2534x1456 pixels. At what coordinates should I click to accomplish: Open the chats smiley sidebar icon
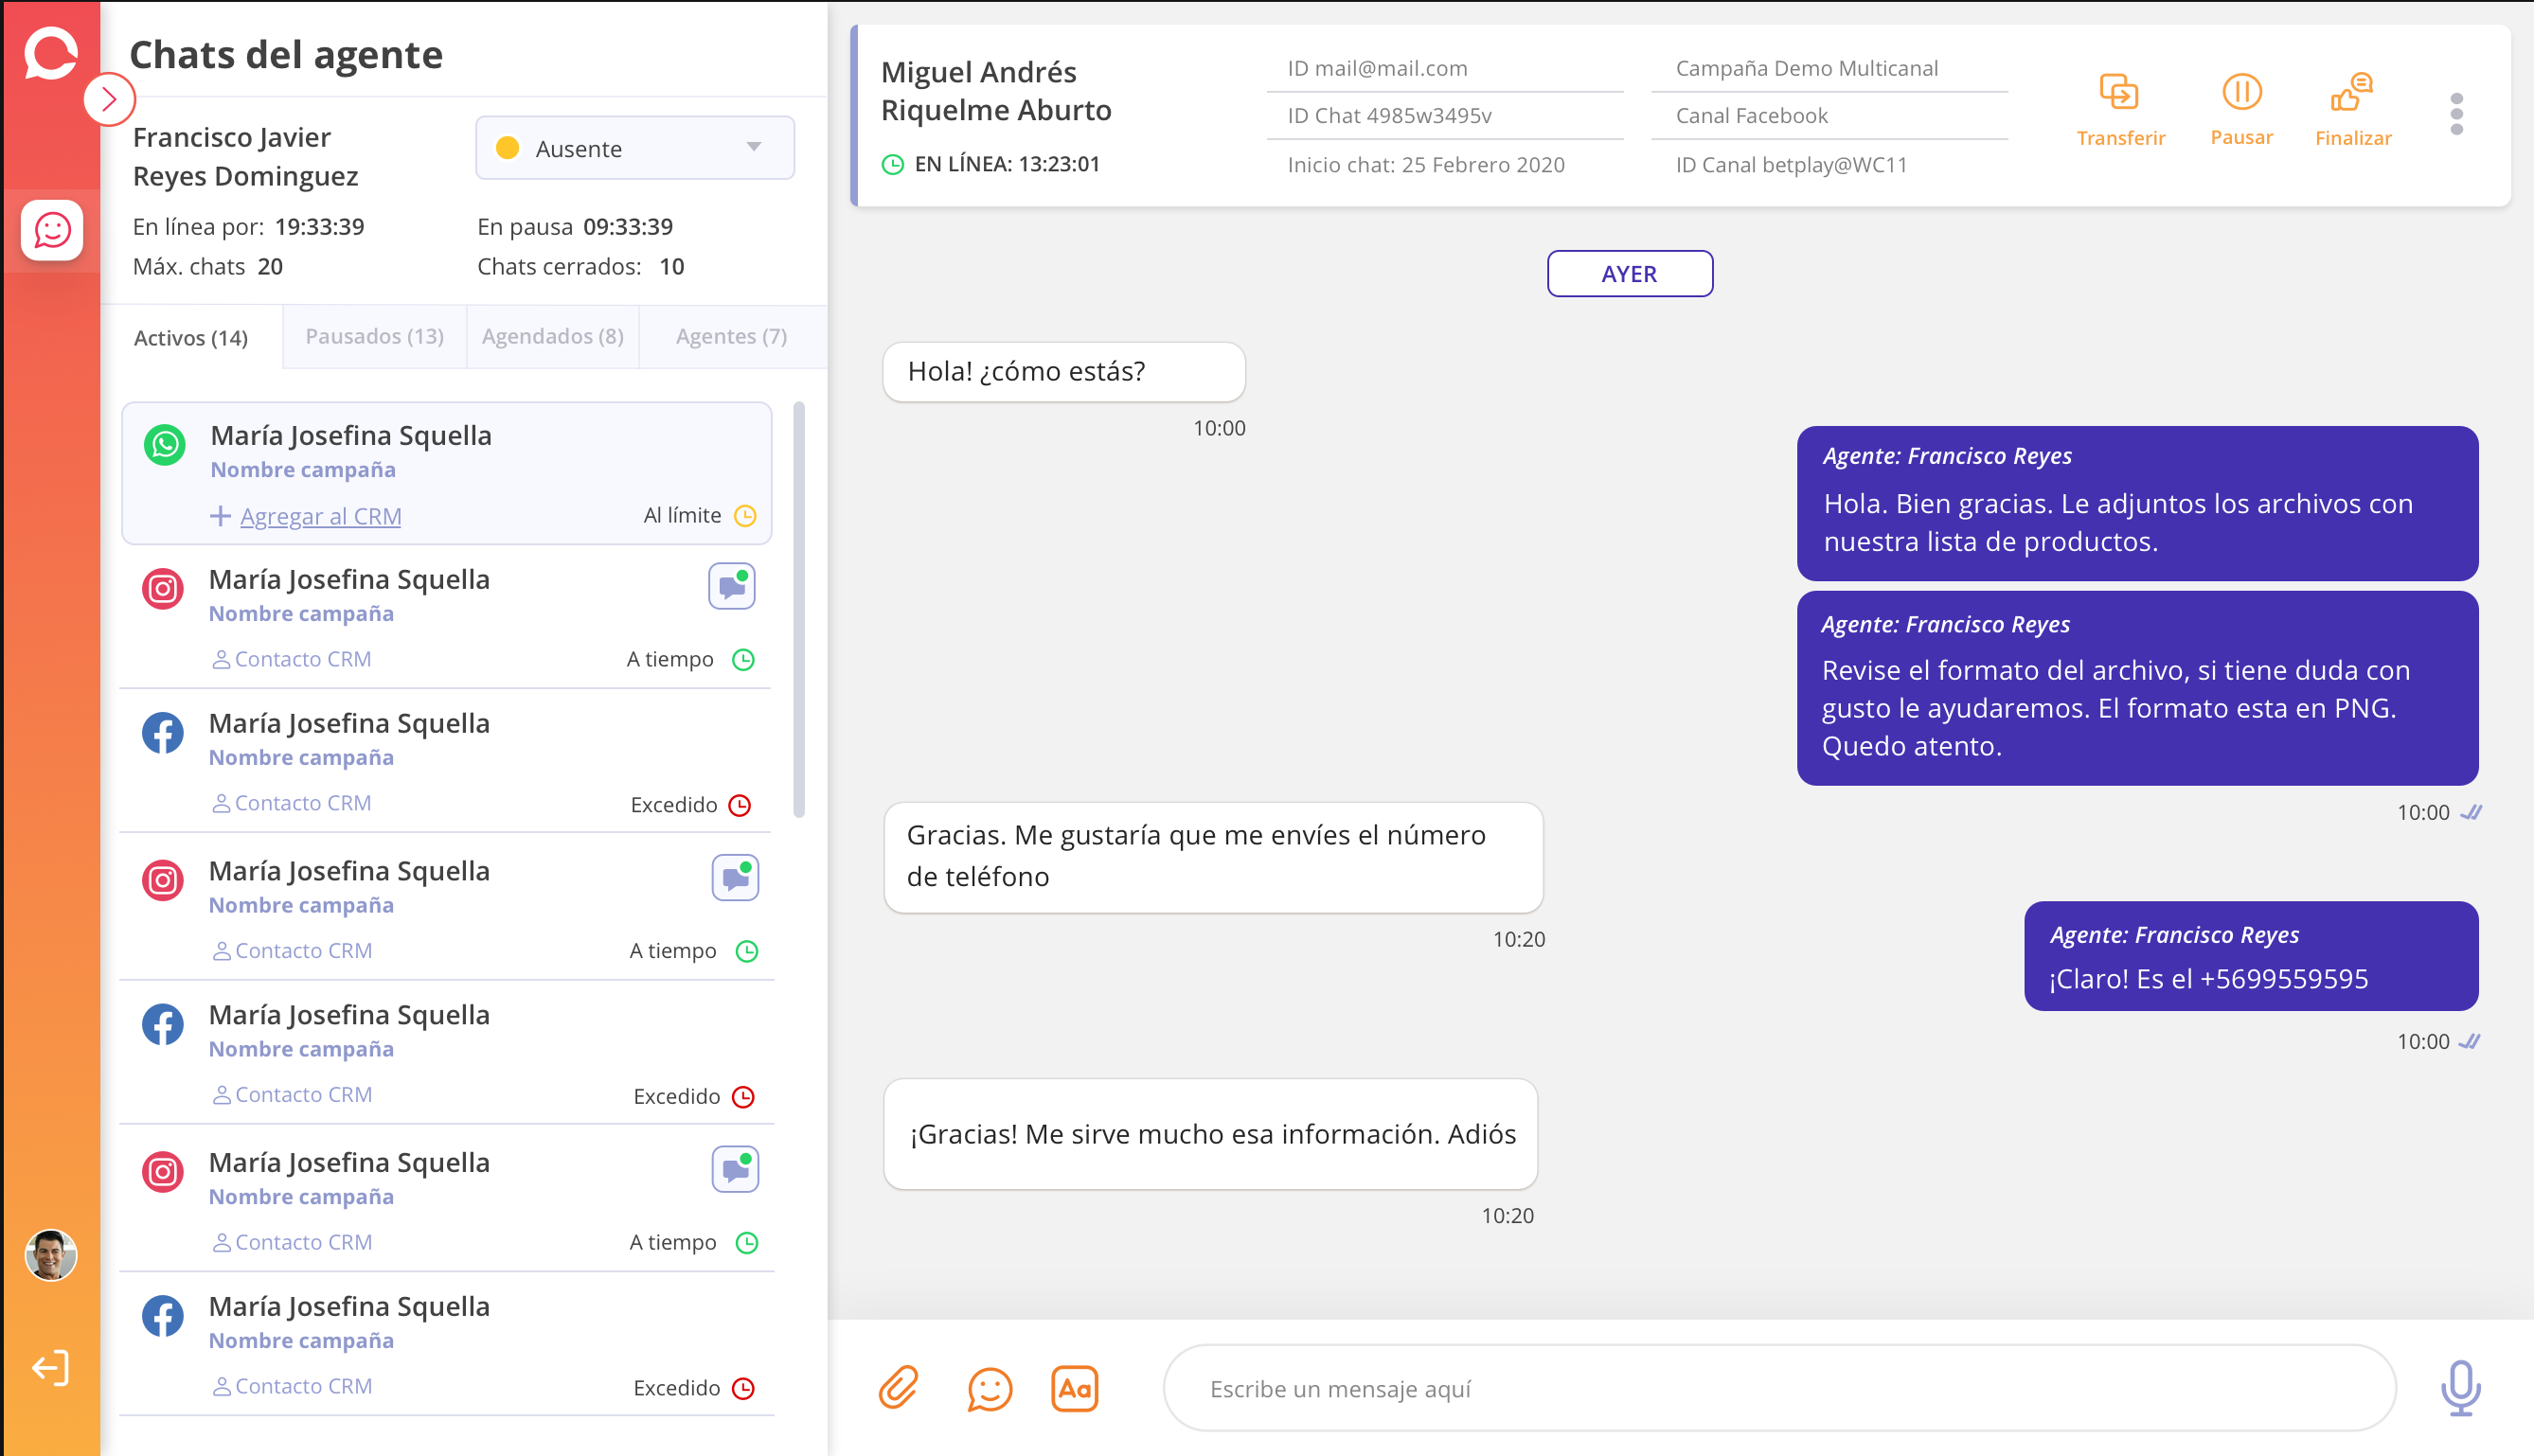coord(52,230)
